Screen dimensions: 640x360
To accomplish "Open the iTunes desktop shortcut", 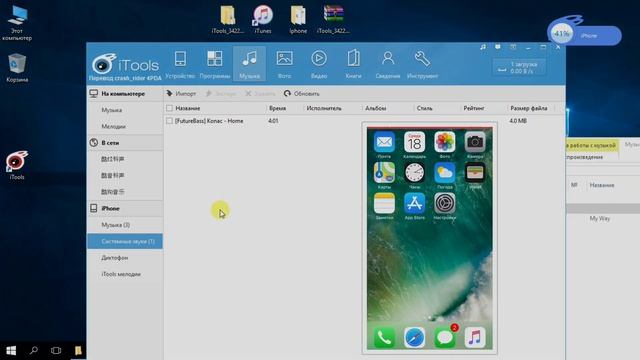I will (263, 19).
